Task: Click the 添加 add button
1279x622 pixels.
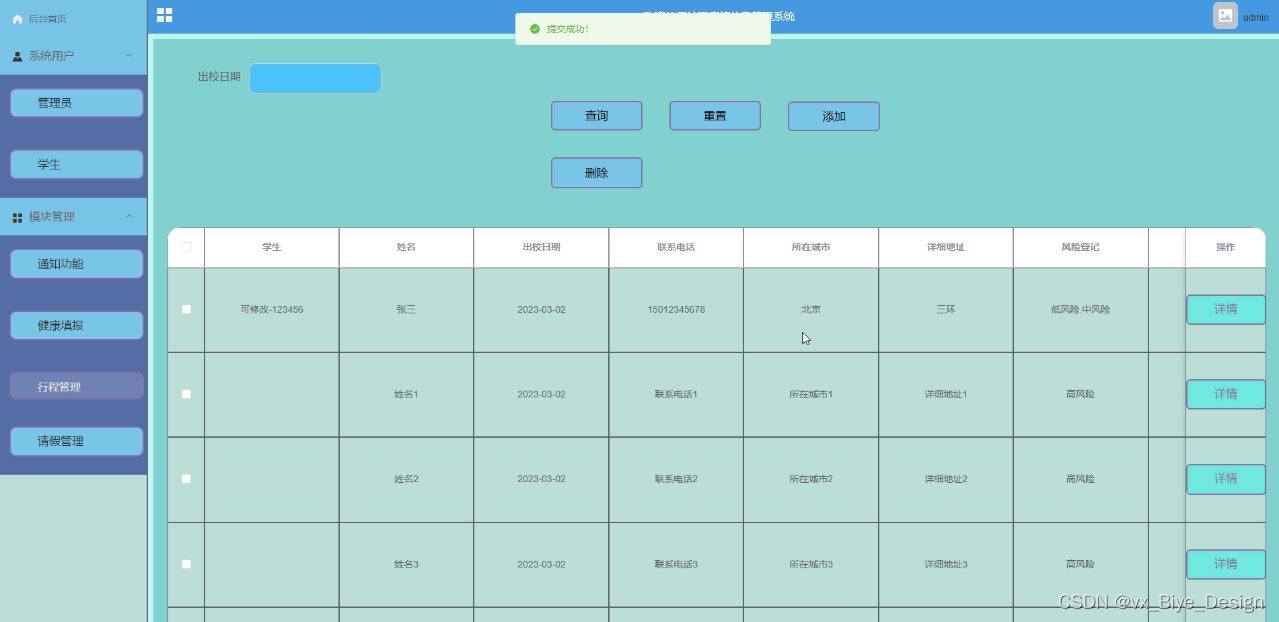Action: 834,116
